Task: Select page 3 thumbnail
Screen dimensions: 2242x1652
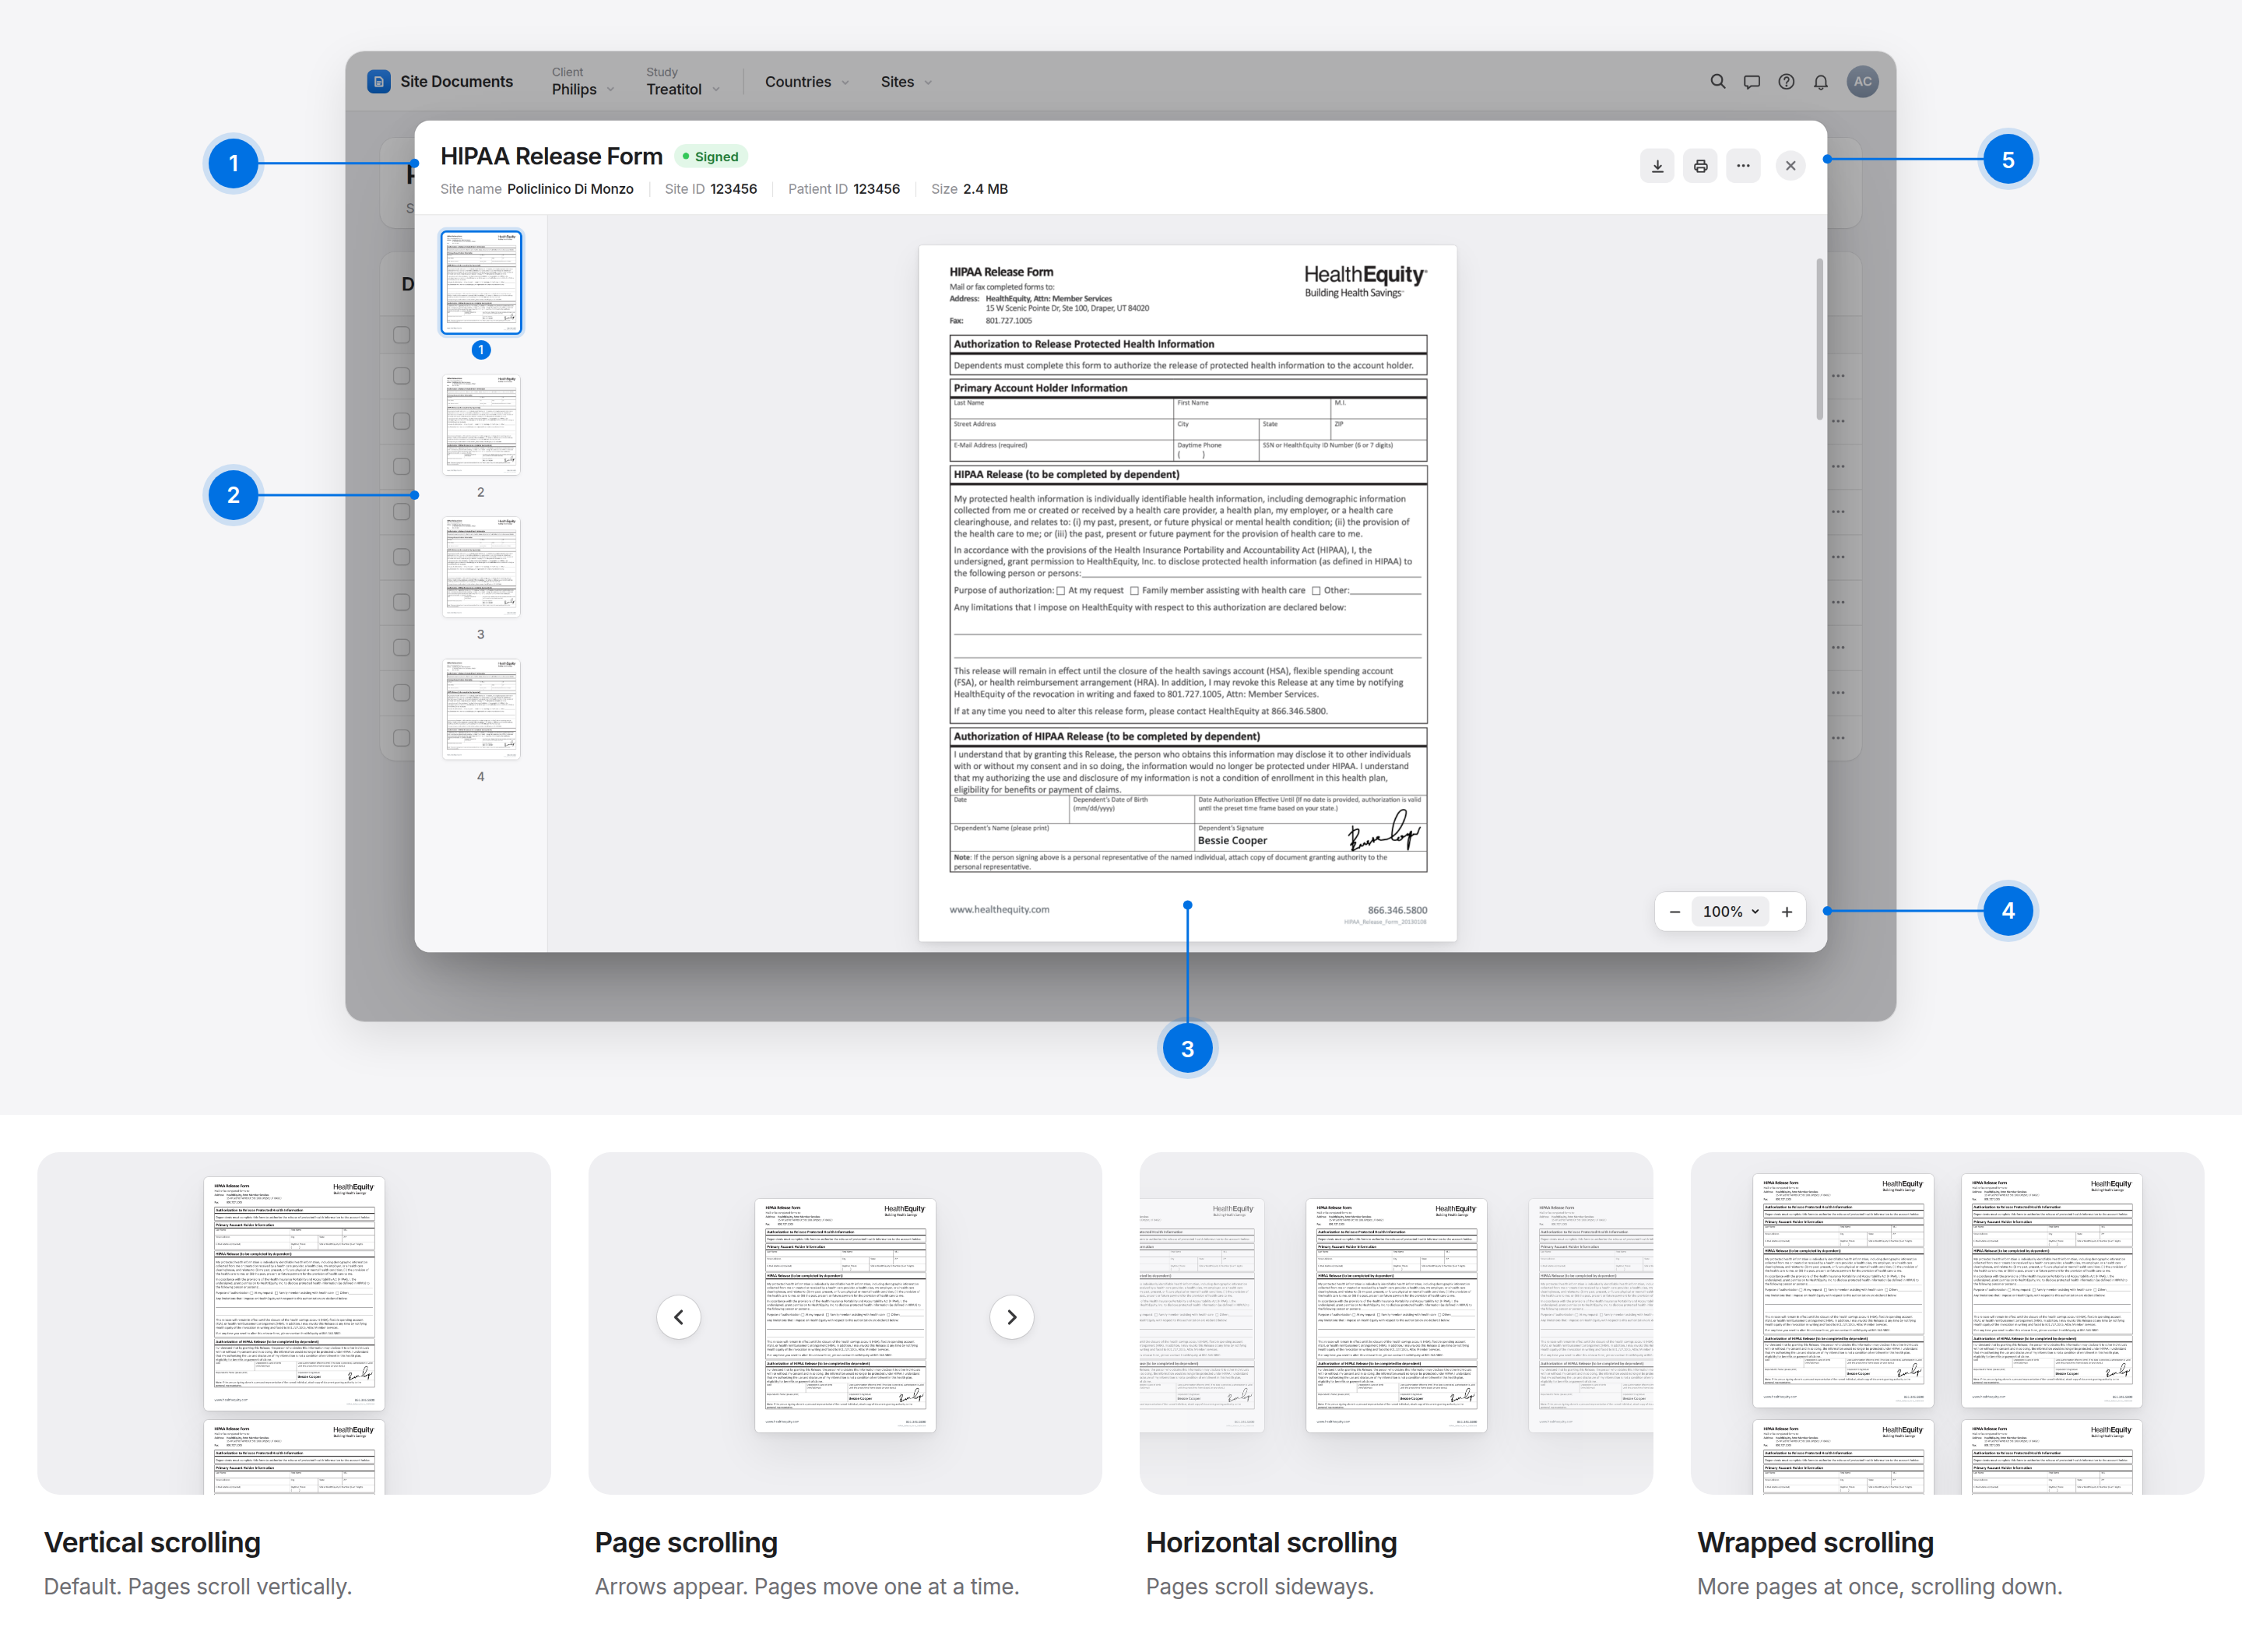Action: [481, 567]
